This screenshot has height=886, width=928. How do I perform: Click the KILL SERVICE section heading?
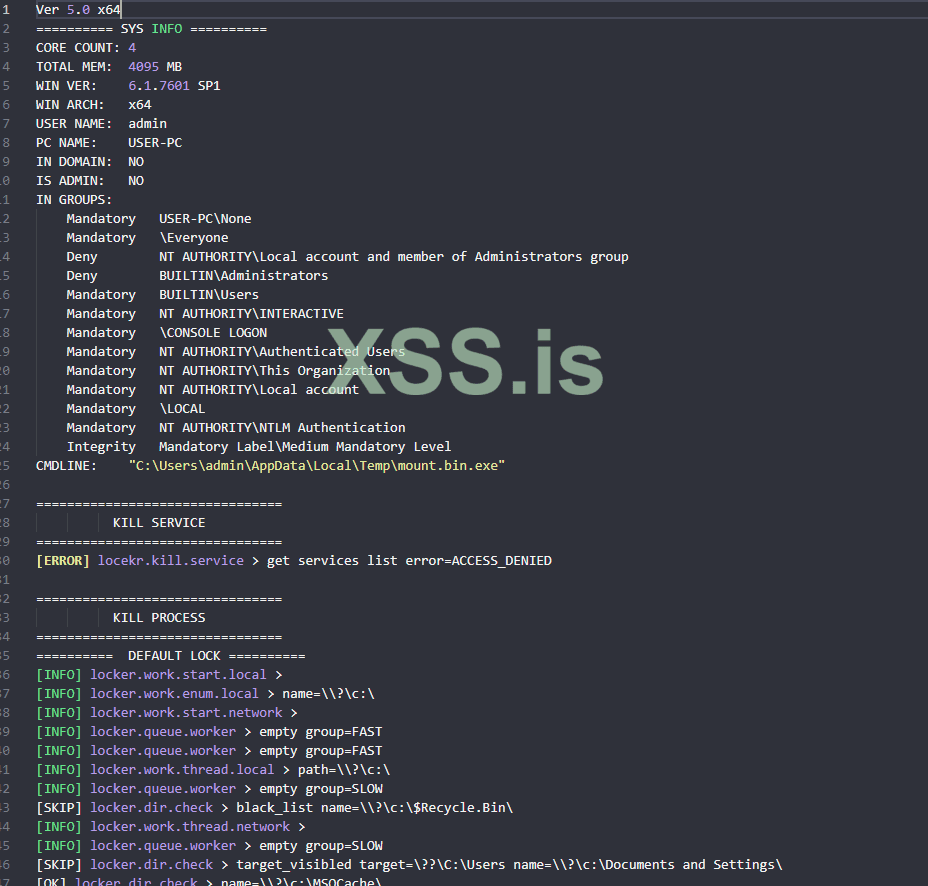[x=159, y=523]
